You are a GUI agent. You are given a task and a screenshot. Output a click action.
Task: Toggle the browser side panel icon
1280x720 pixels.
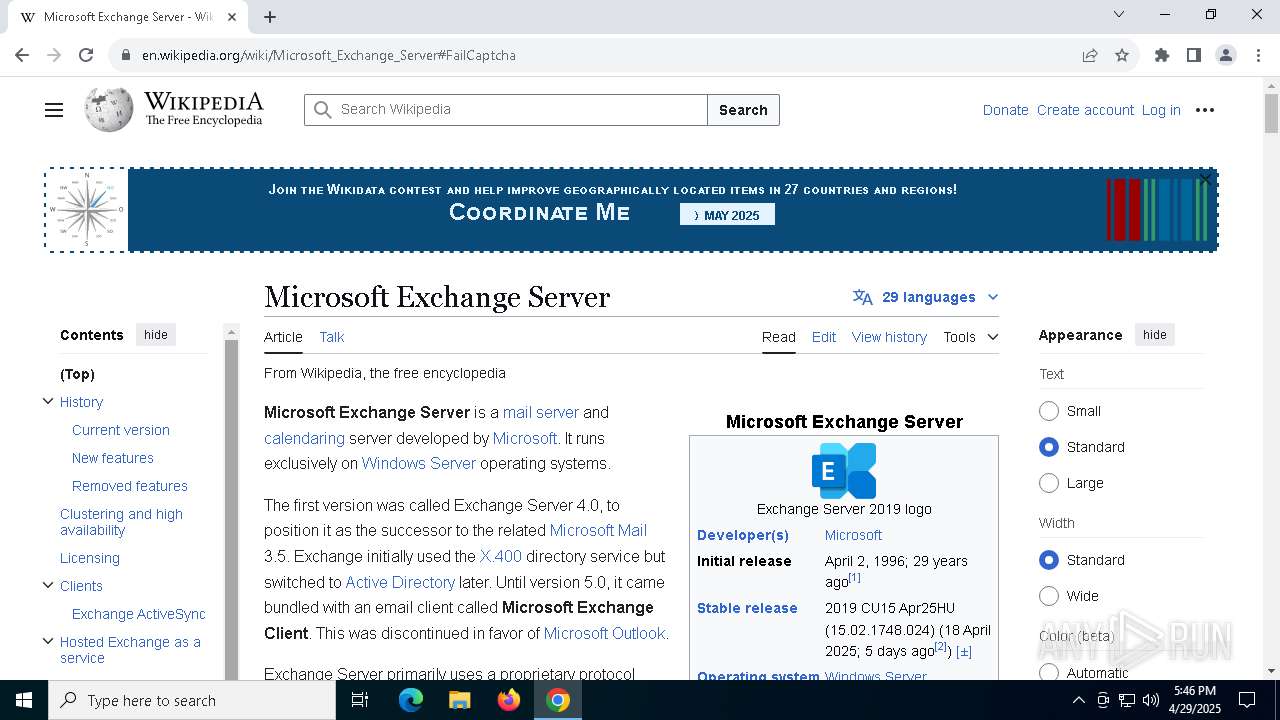pos(1194,55)
